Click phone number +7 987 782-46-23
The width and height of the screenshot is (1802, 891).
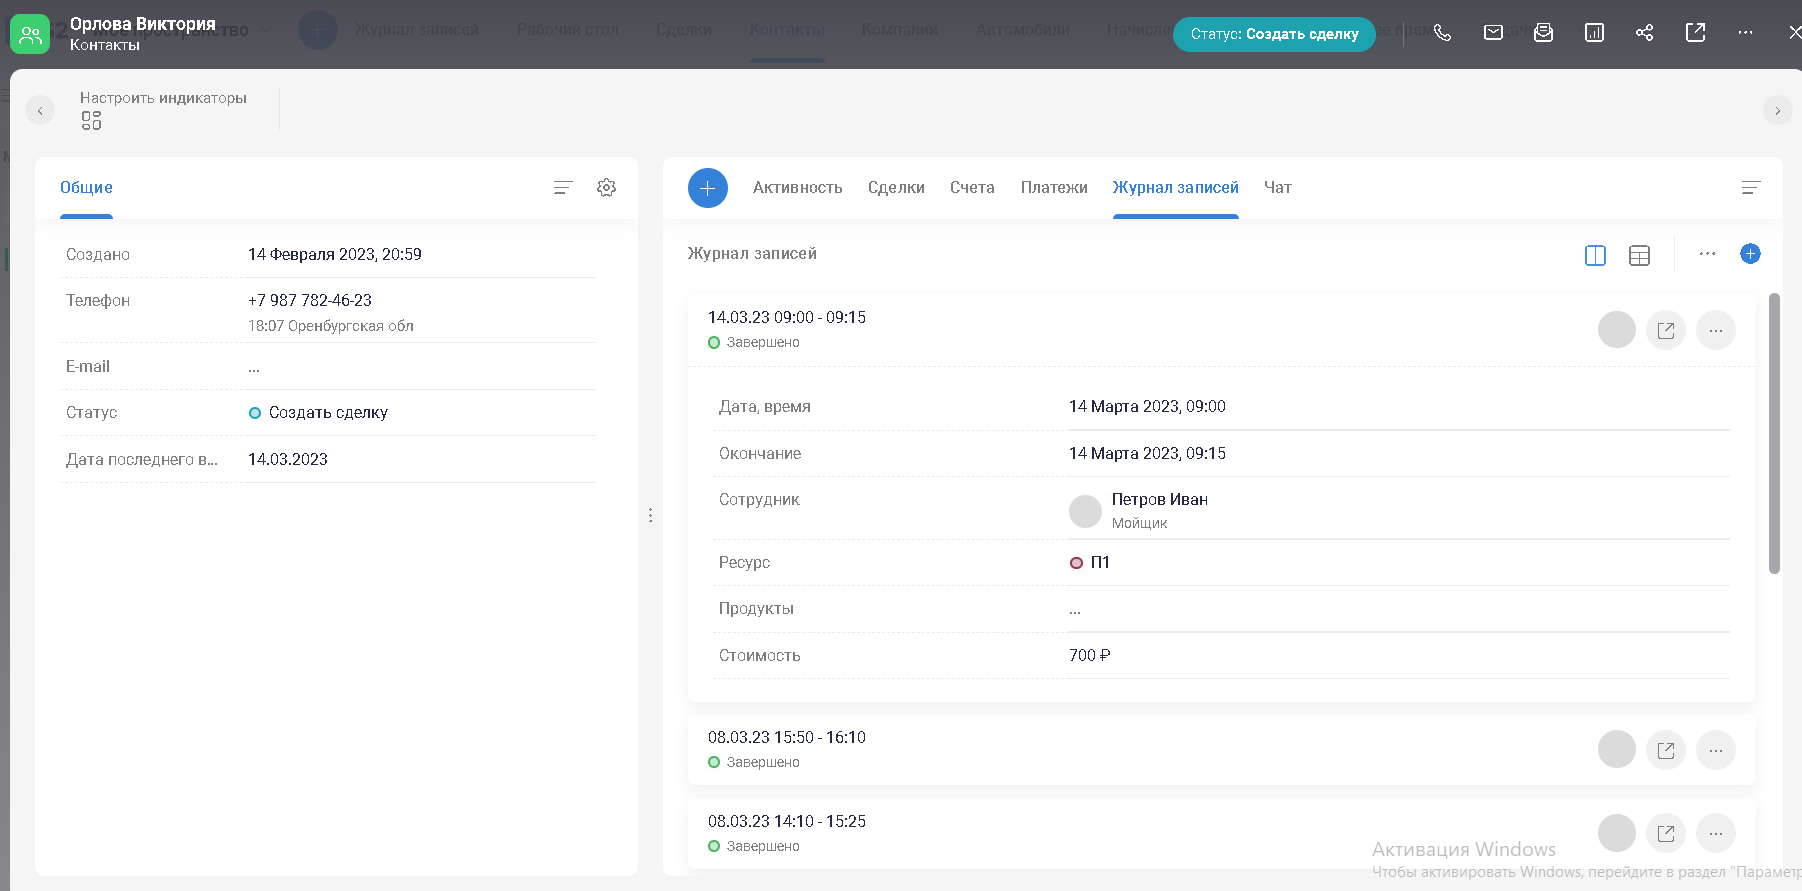point(310,301)
